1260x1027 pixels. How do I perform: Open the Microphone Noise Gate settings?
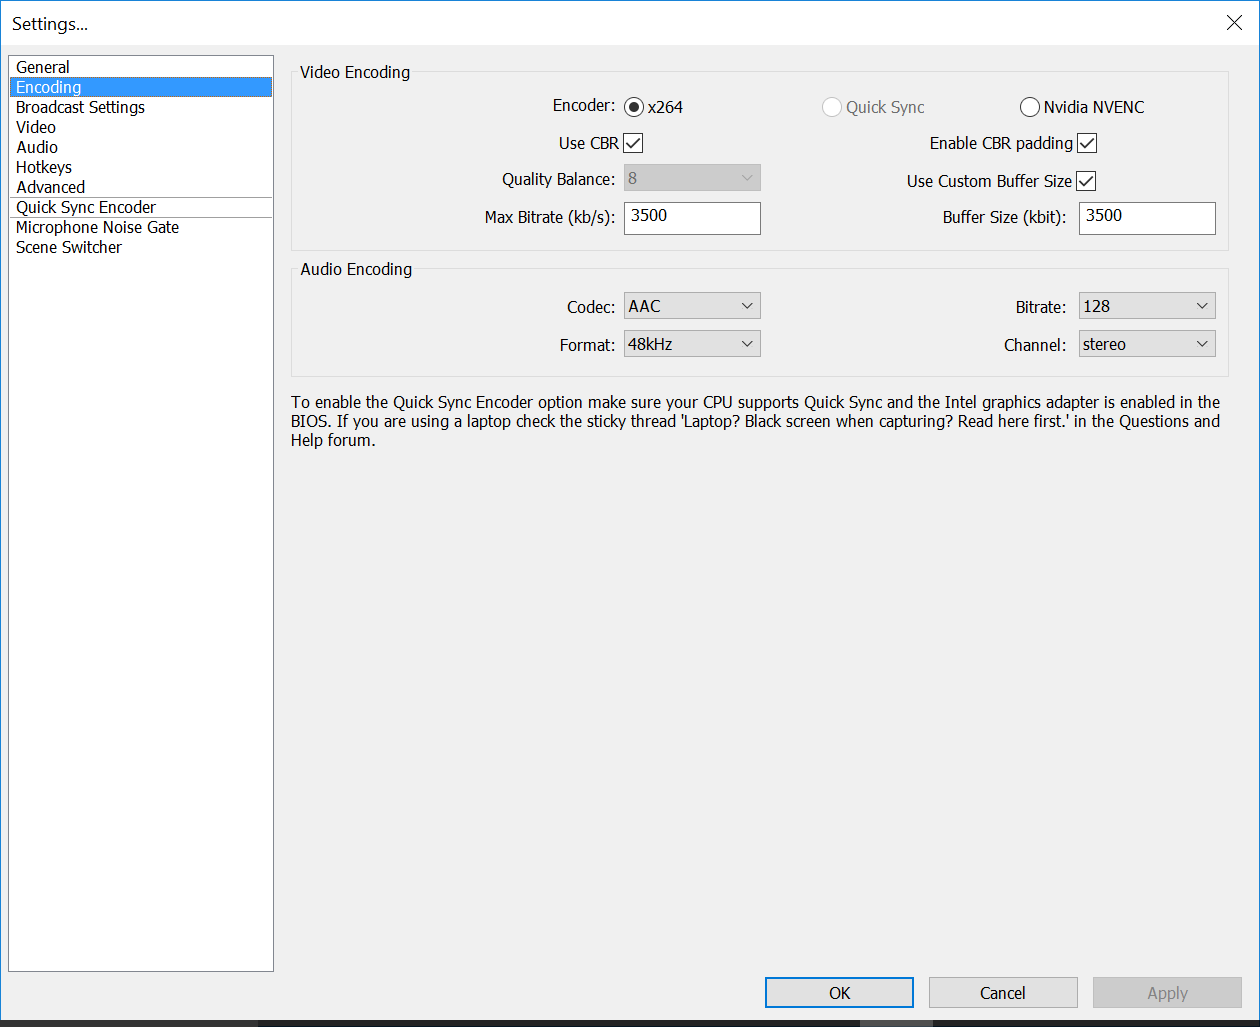pos(97,227)
